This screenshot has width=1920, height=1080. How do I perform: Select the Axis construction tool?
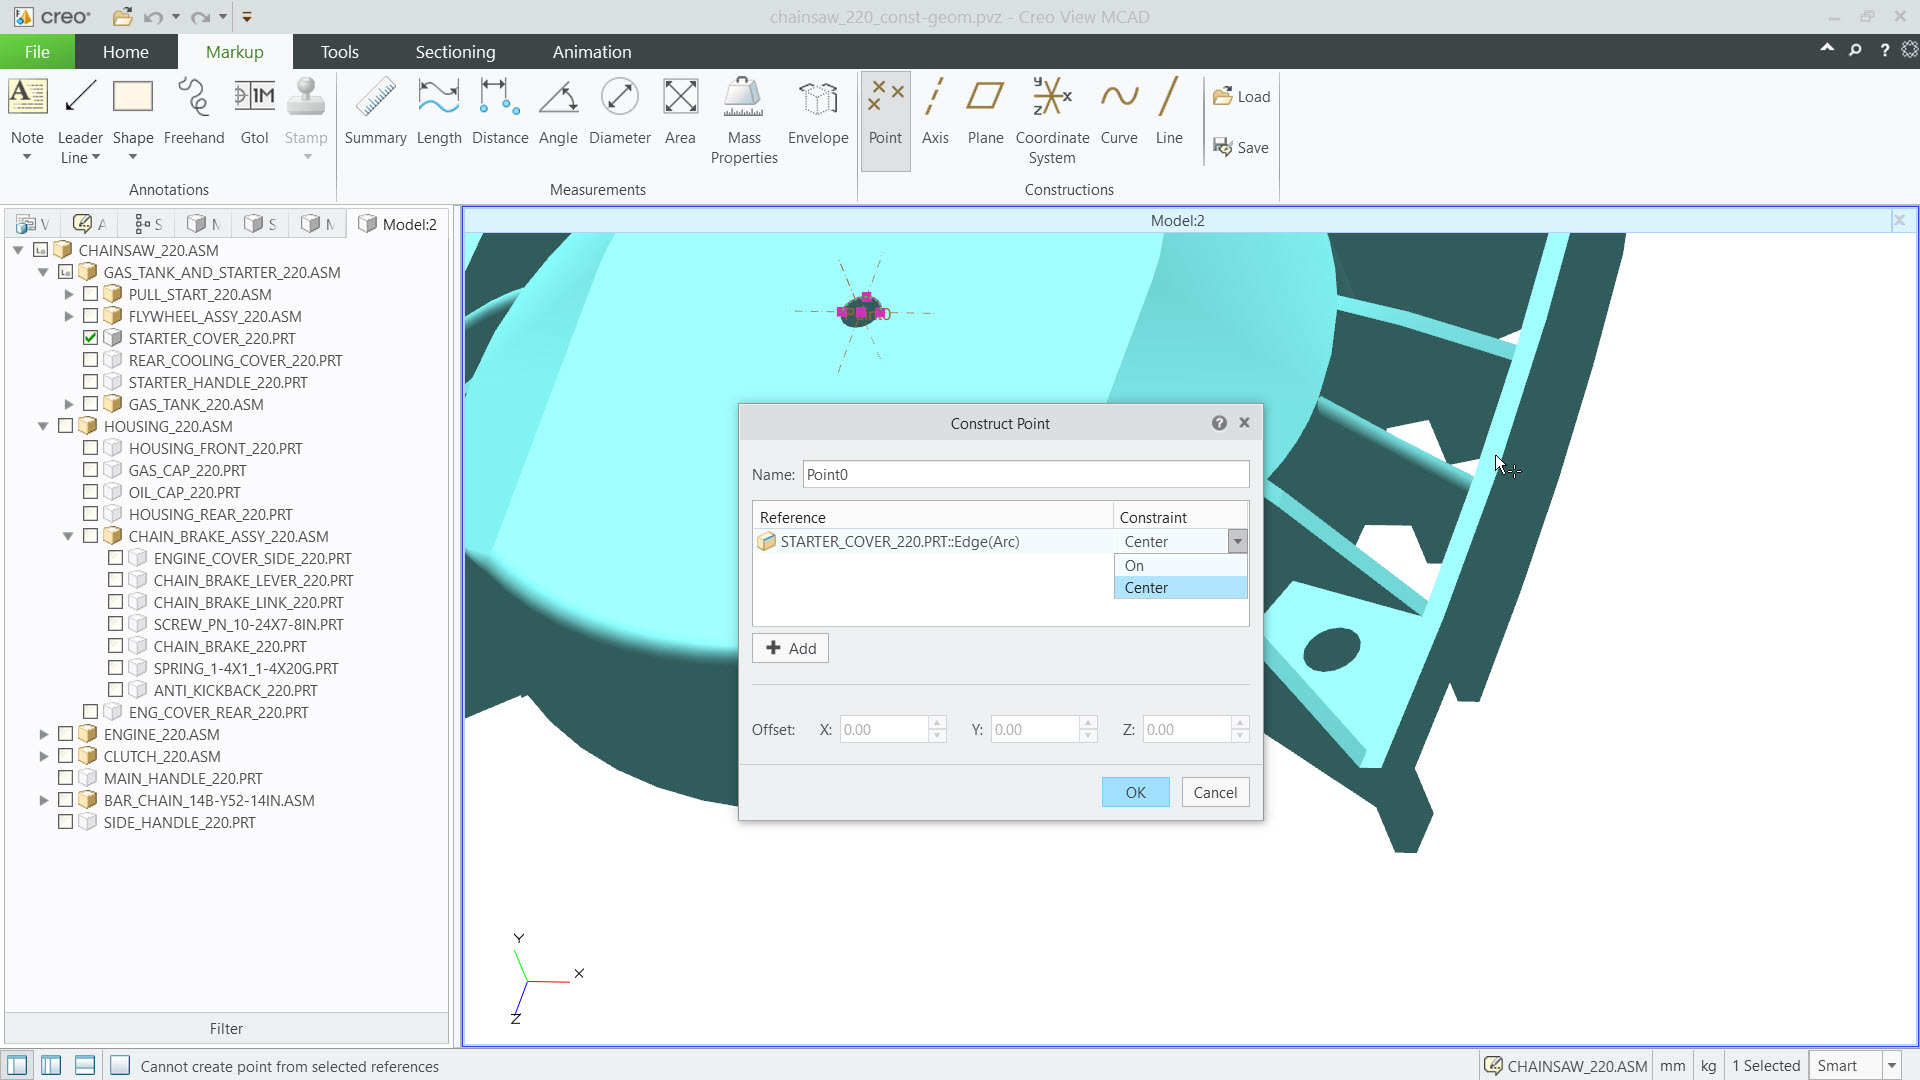[935, 112]
